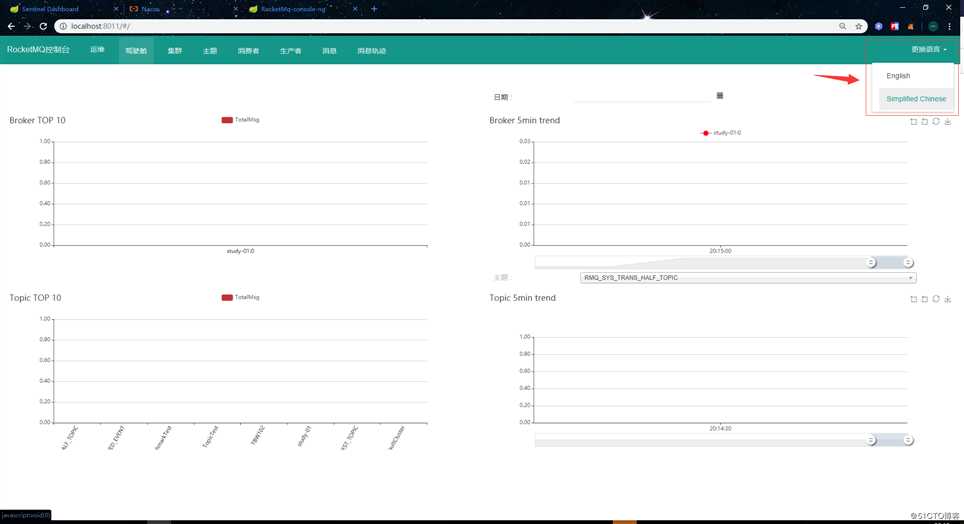Open the blue hexagon browser extension

879,26
